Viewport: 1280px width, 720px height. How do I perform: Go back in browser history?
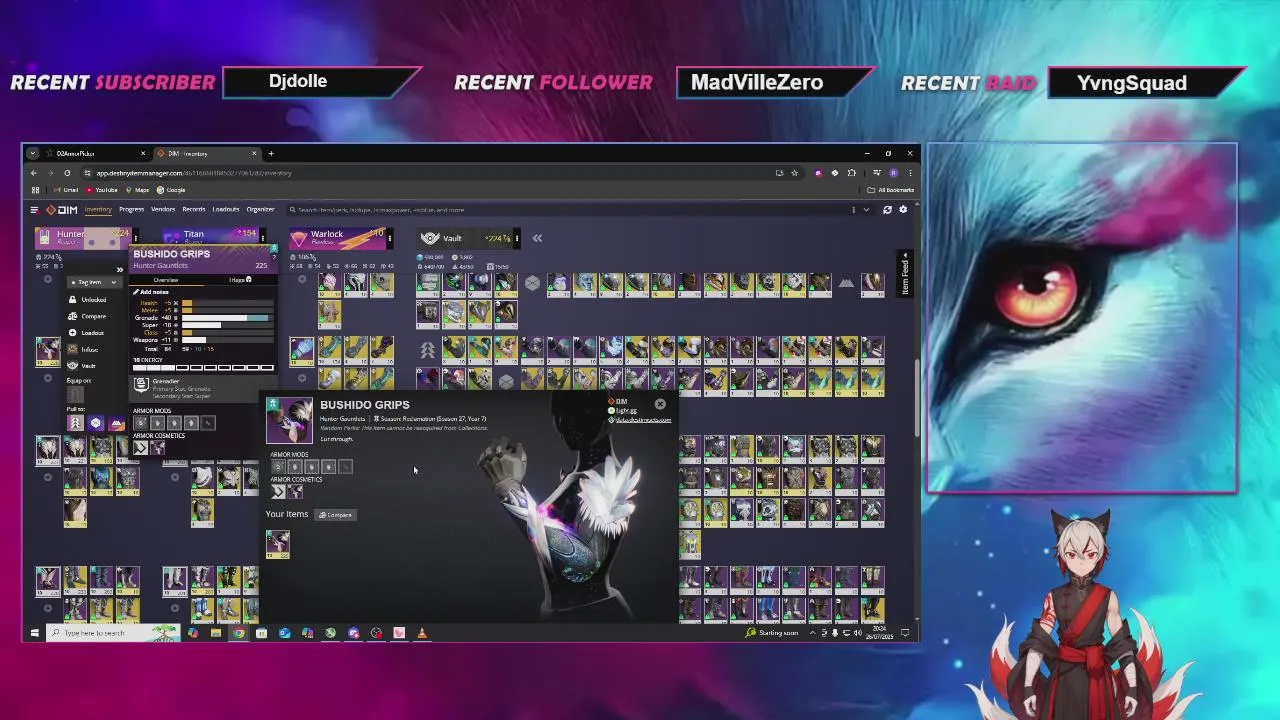tap(33, 173)
